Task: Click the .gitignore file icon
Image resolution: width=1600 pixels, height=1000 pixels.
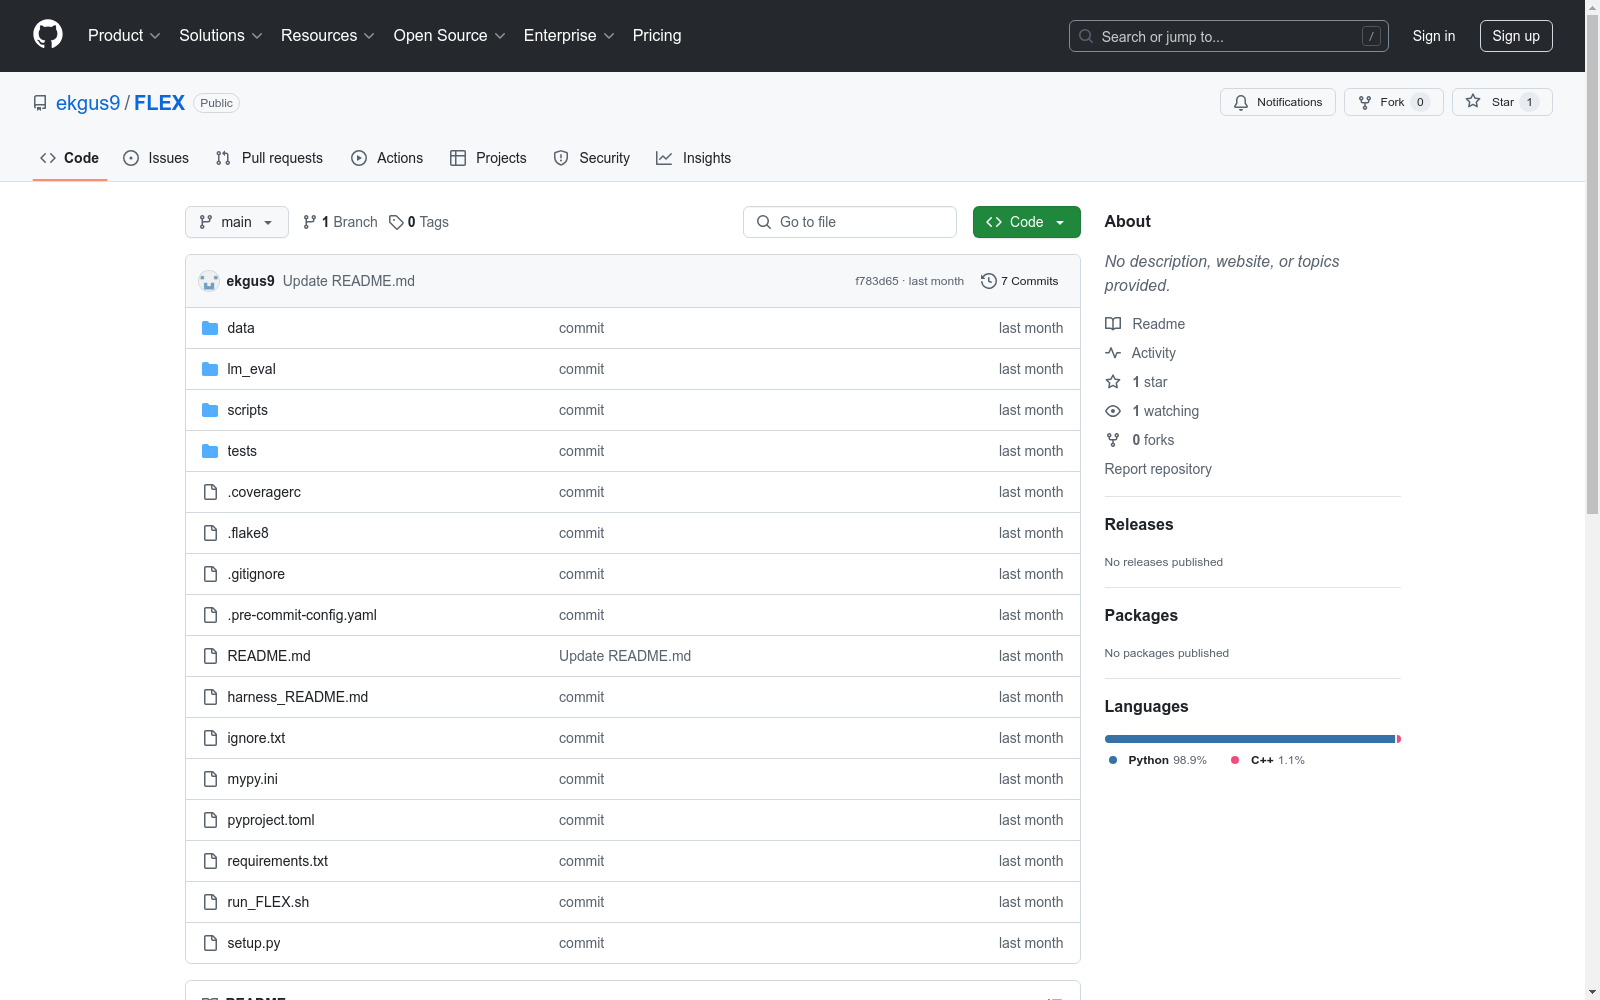Action: (210, 574)
